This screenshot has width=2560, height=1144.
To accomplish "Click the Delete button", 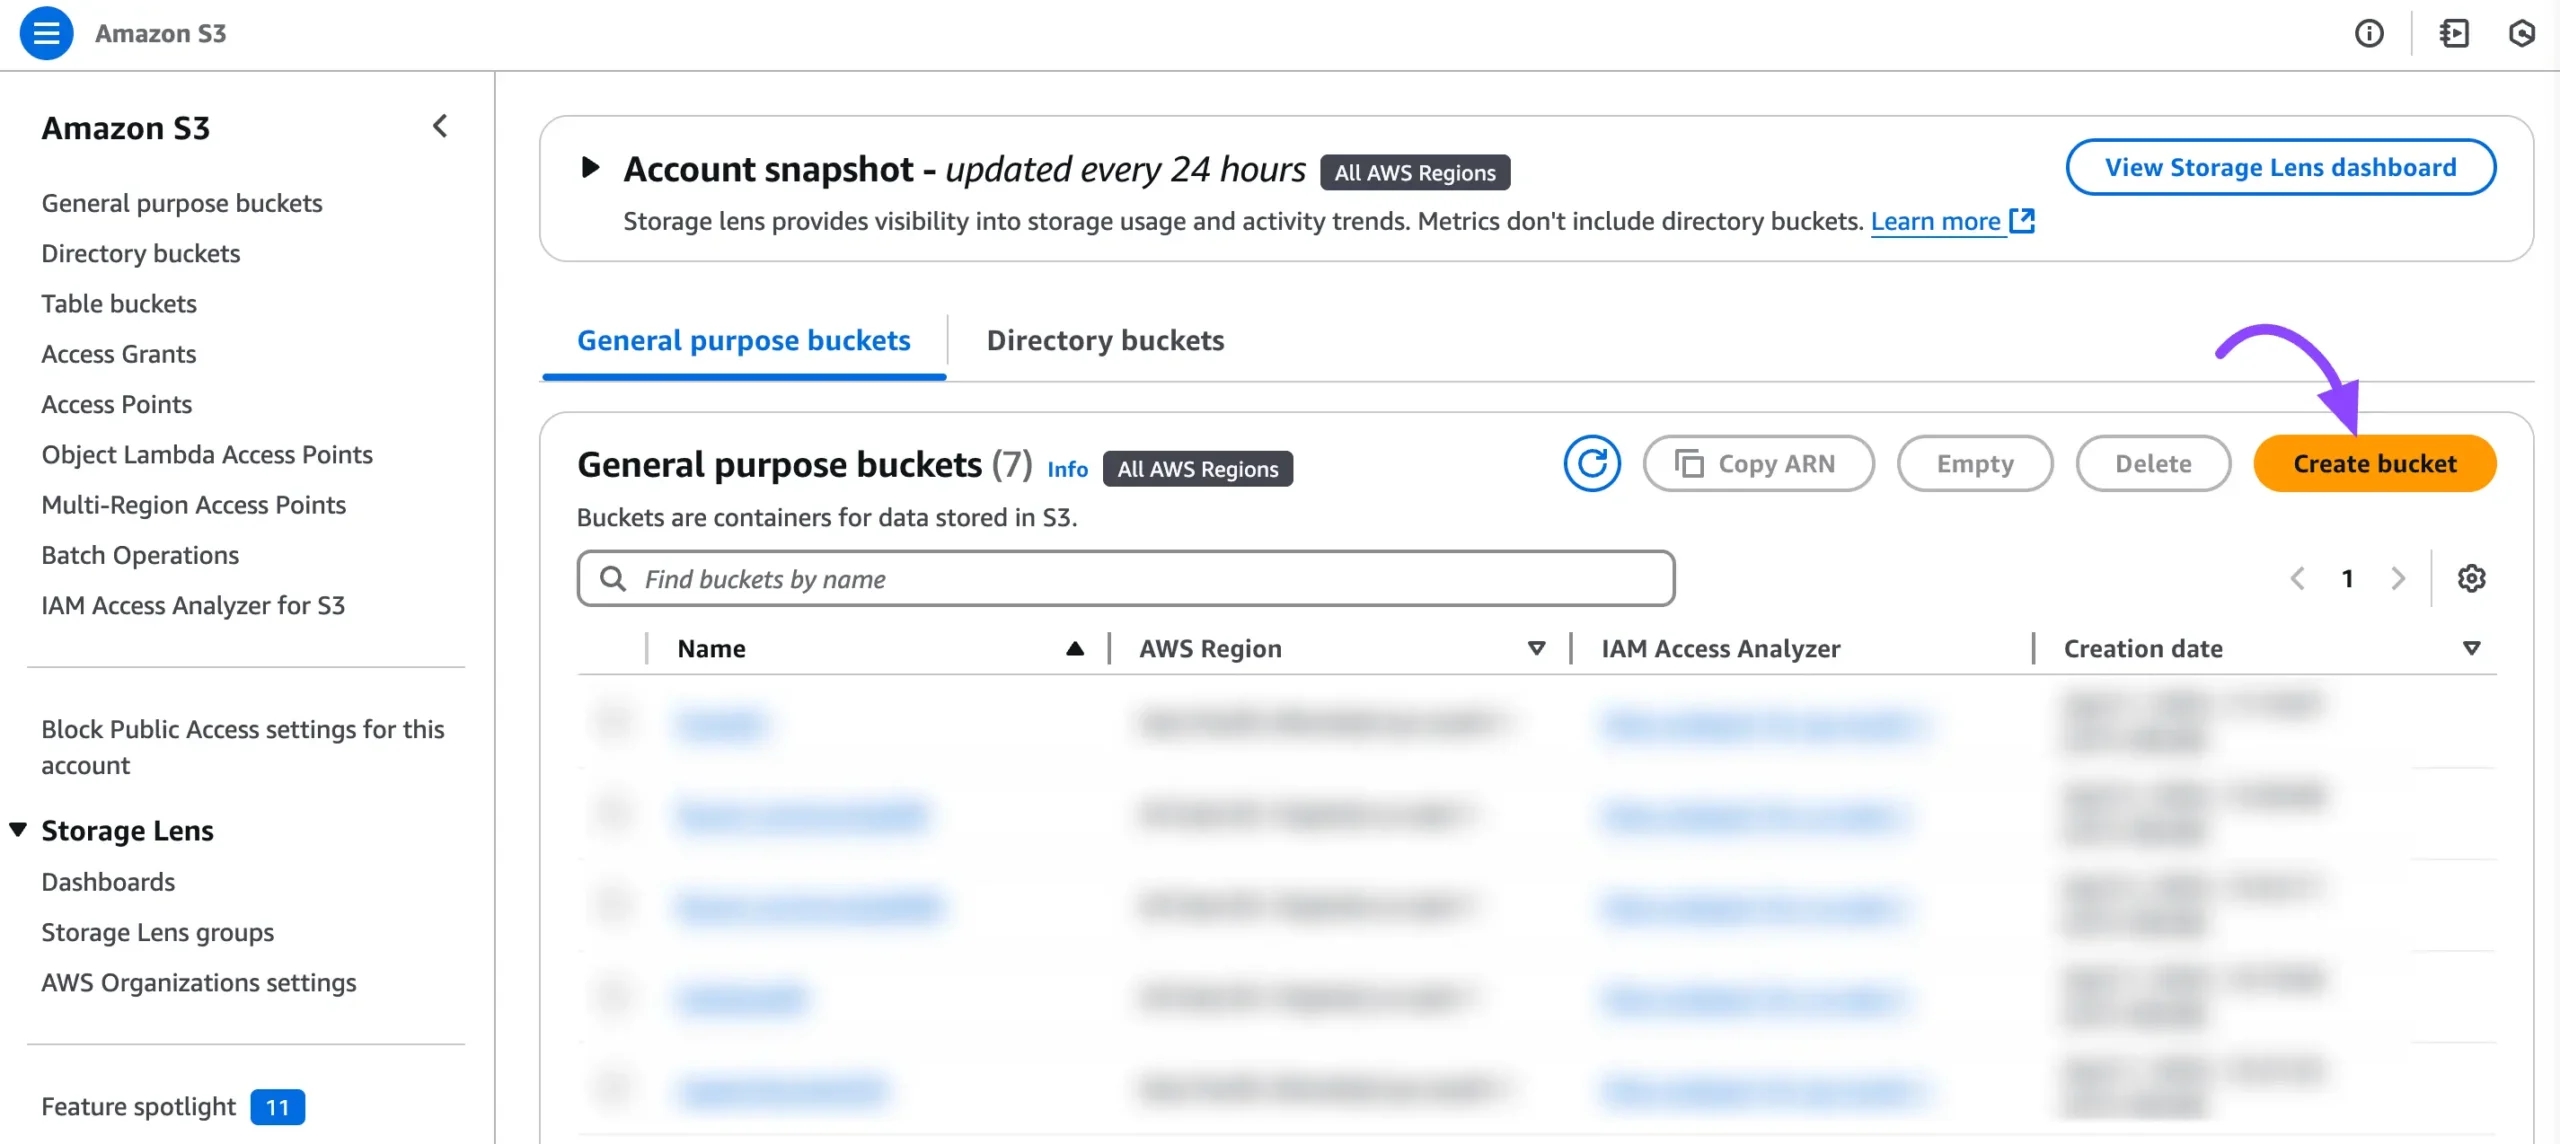I will pyautogui.click(x=2153, y=463).
